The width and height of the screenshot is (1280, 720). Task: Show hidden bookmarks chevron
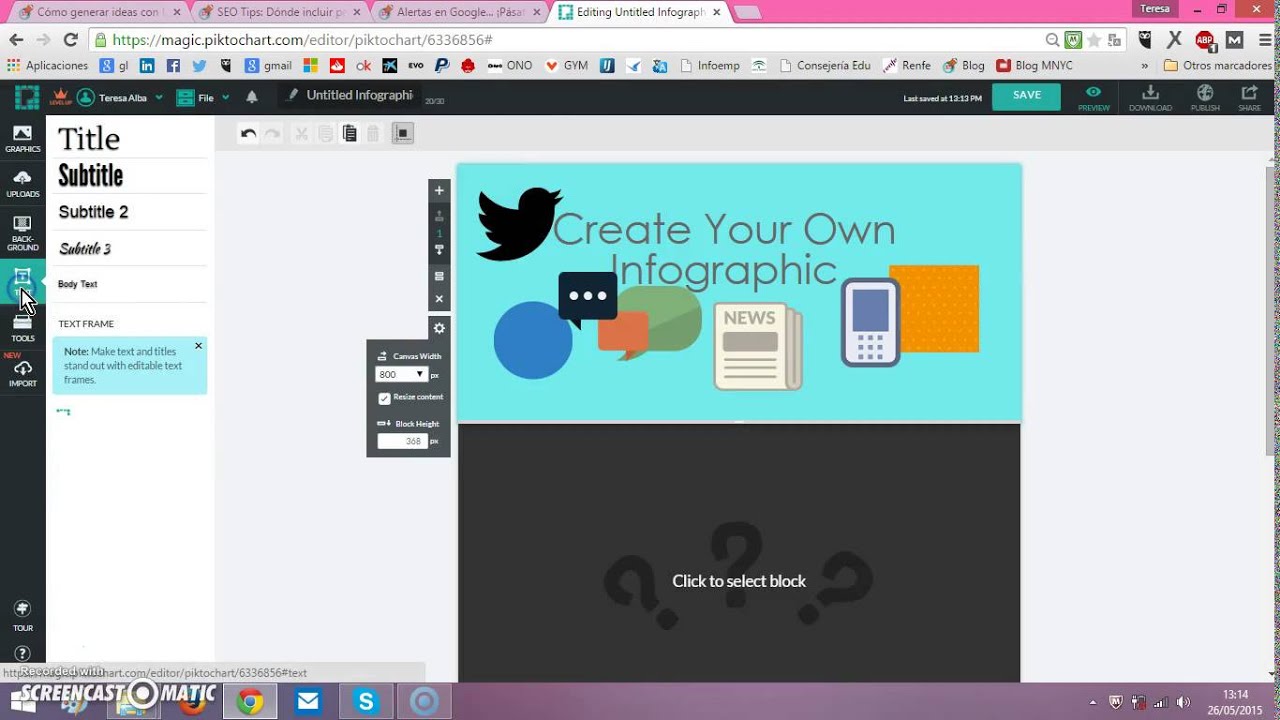click(x=1144, y=66)
